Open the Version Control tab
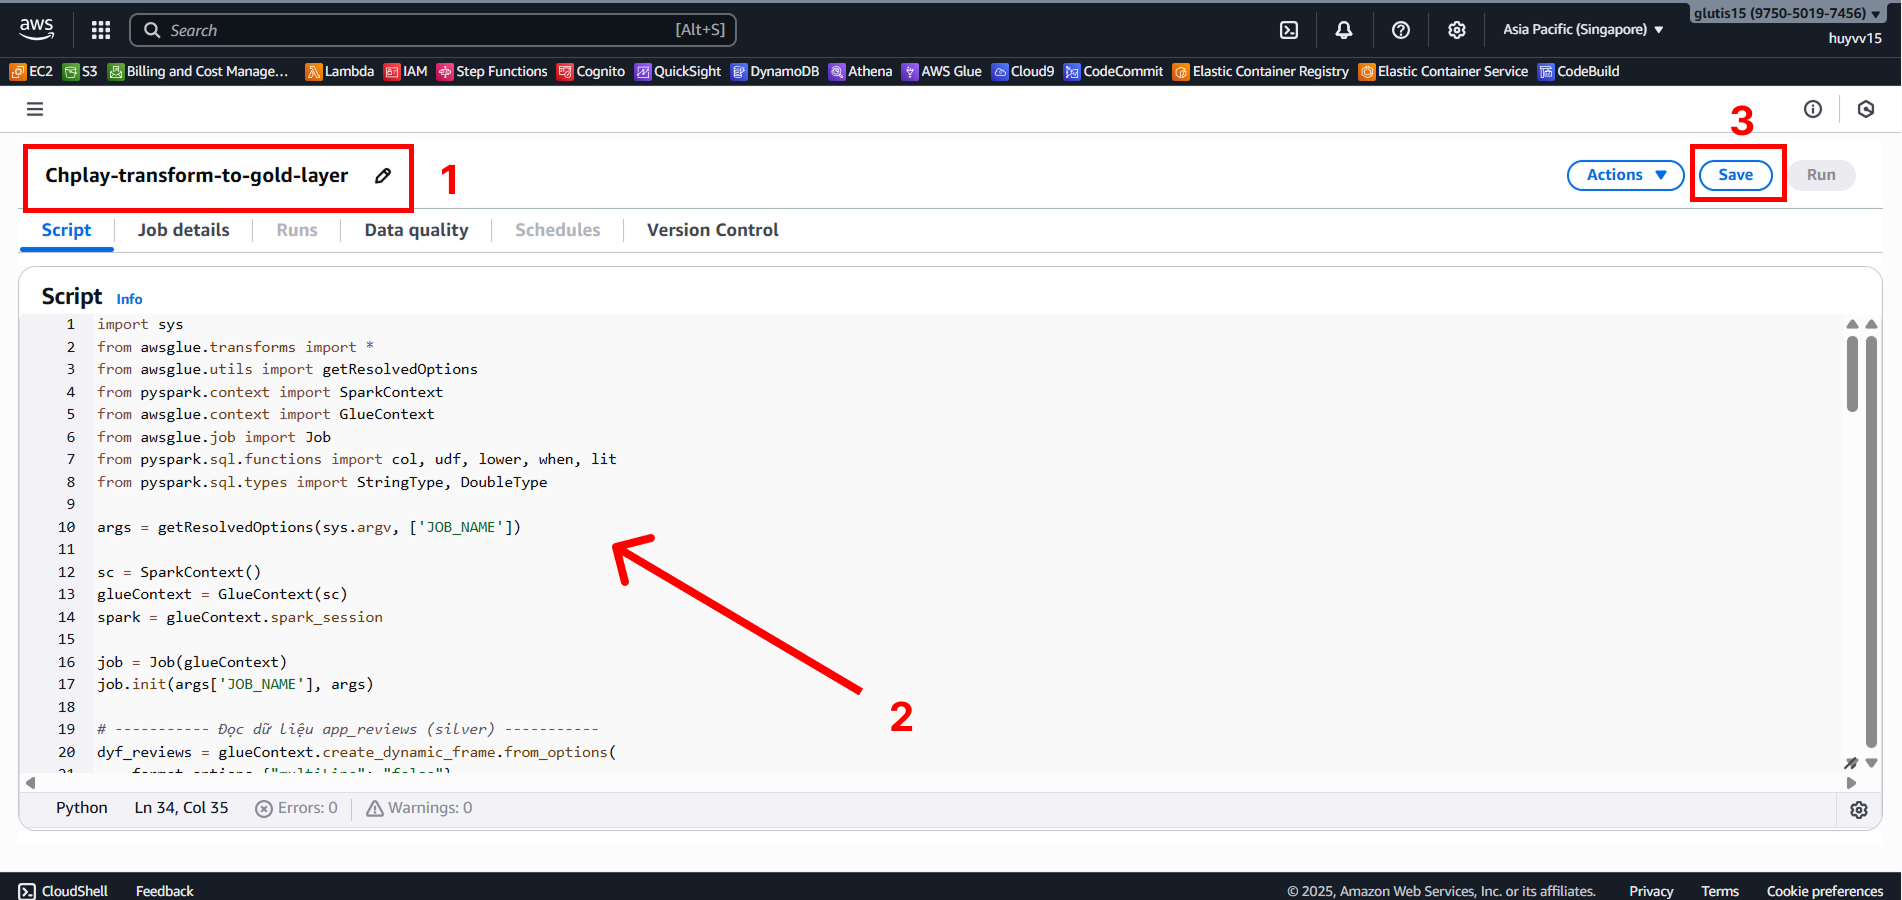This screenshot has height=900, width=1902. point(712,230)
